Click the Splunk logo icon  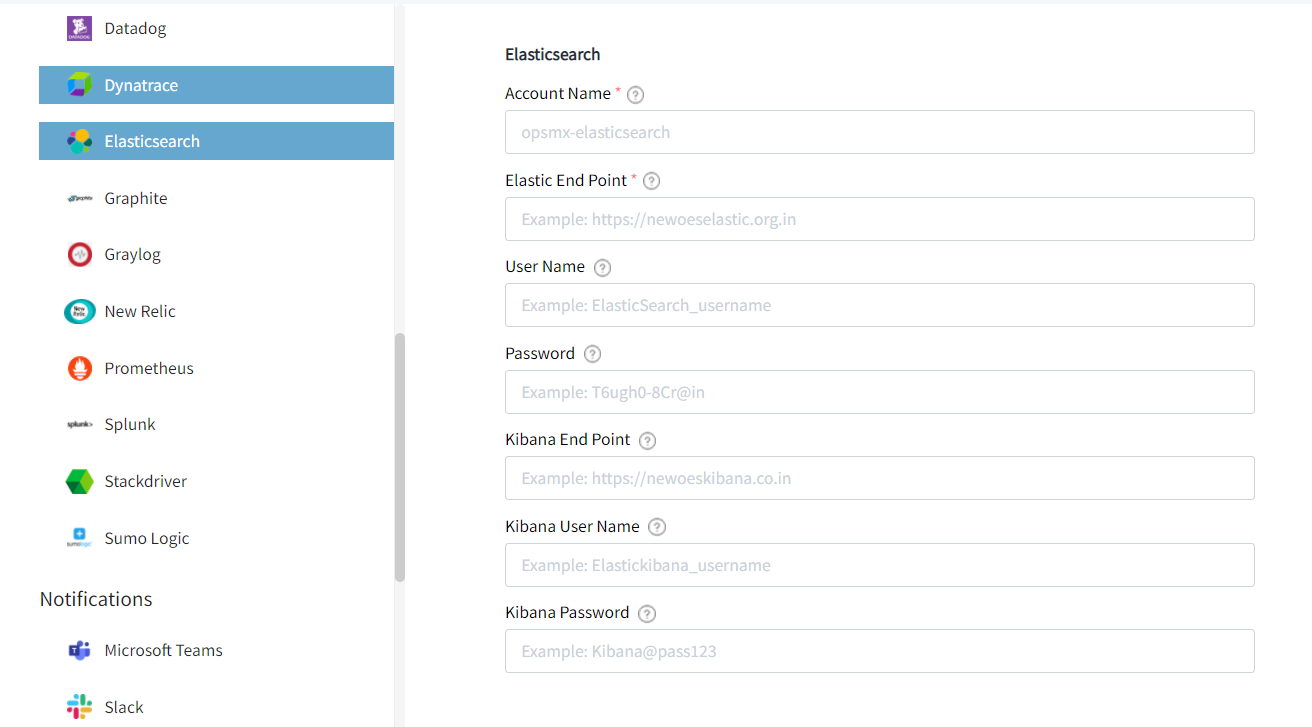coord(79,423)
